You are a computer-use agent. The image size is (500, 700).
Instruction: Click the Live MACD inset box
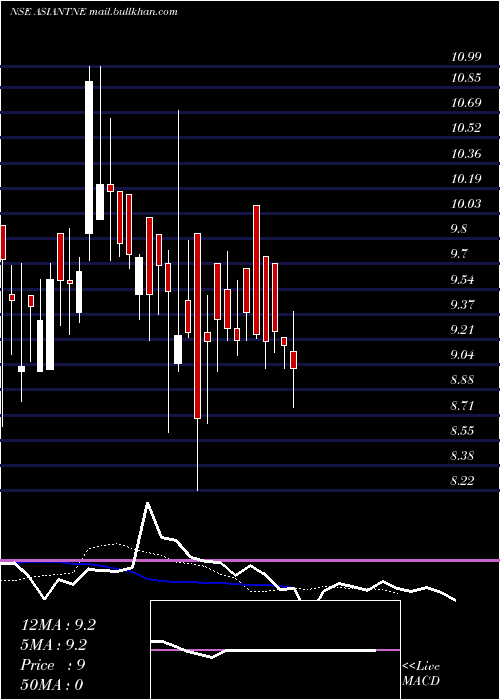pos(275,650)
